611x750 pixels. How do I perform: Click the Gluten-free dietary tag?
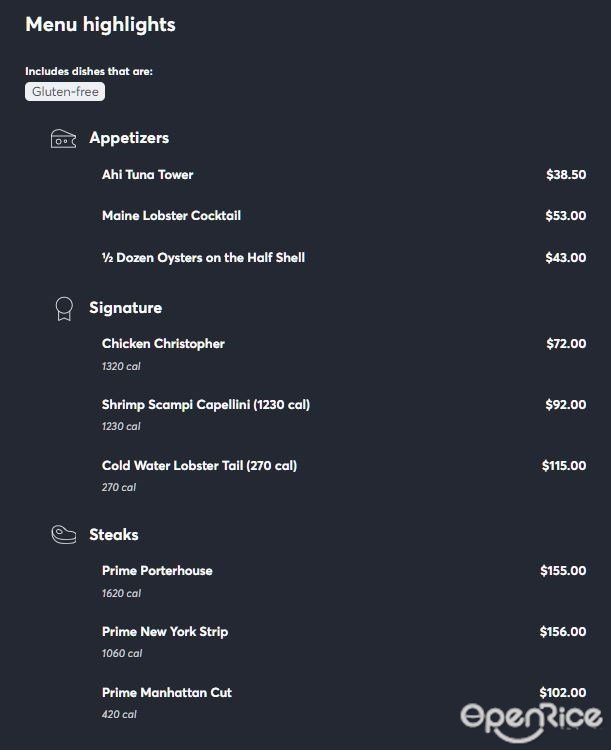[x=65, y=92]
